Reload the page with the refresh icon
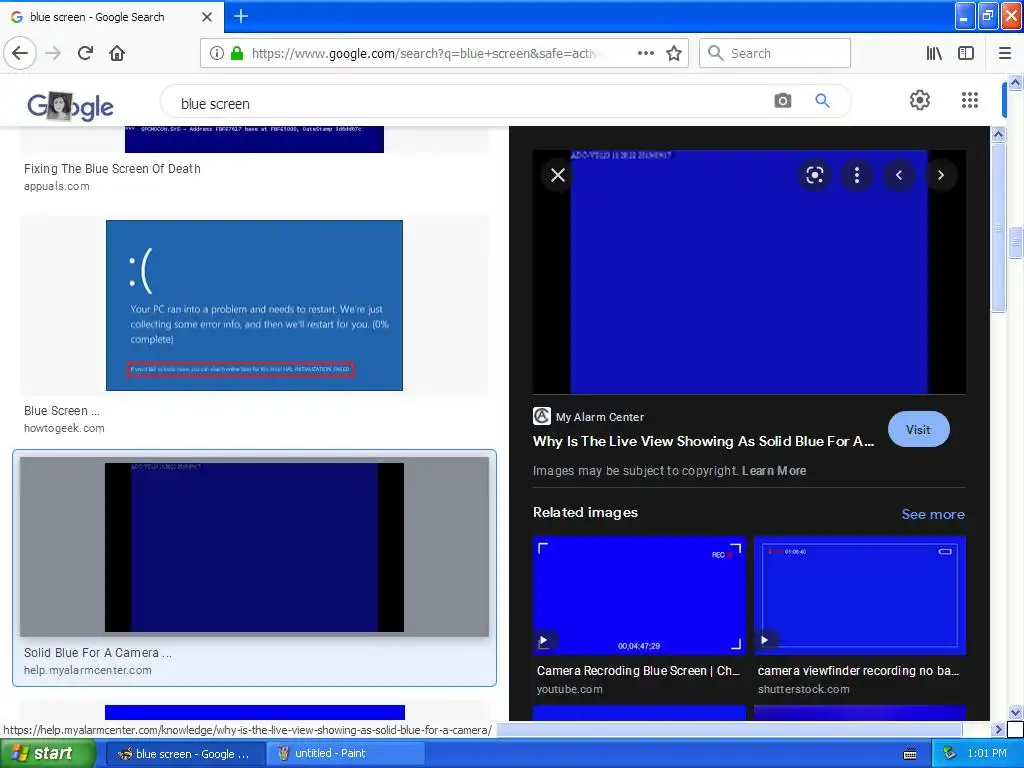This screenshot has height=768, width=1024. (85, 53)
